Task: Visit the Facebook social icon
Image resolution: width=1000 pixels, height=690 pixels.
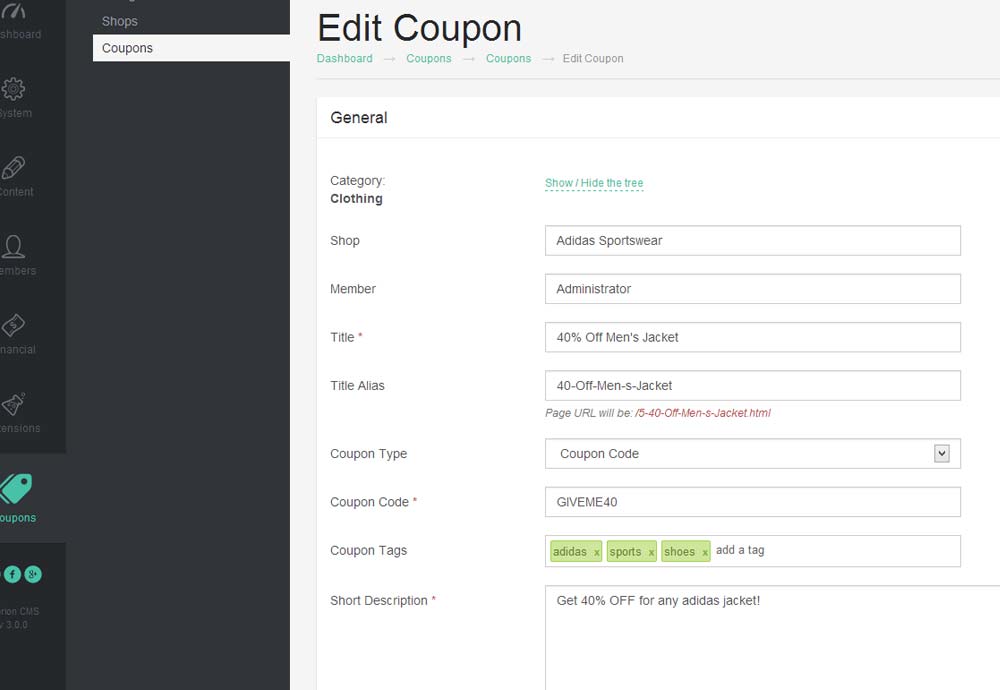Action: tap(12, 574)
